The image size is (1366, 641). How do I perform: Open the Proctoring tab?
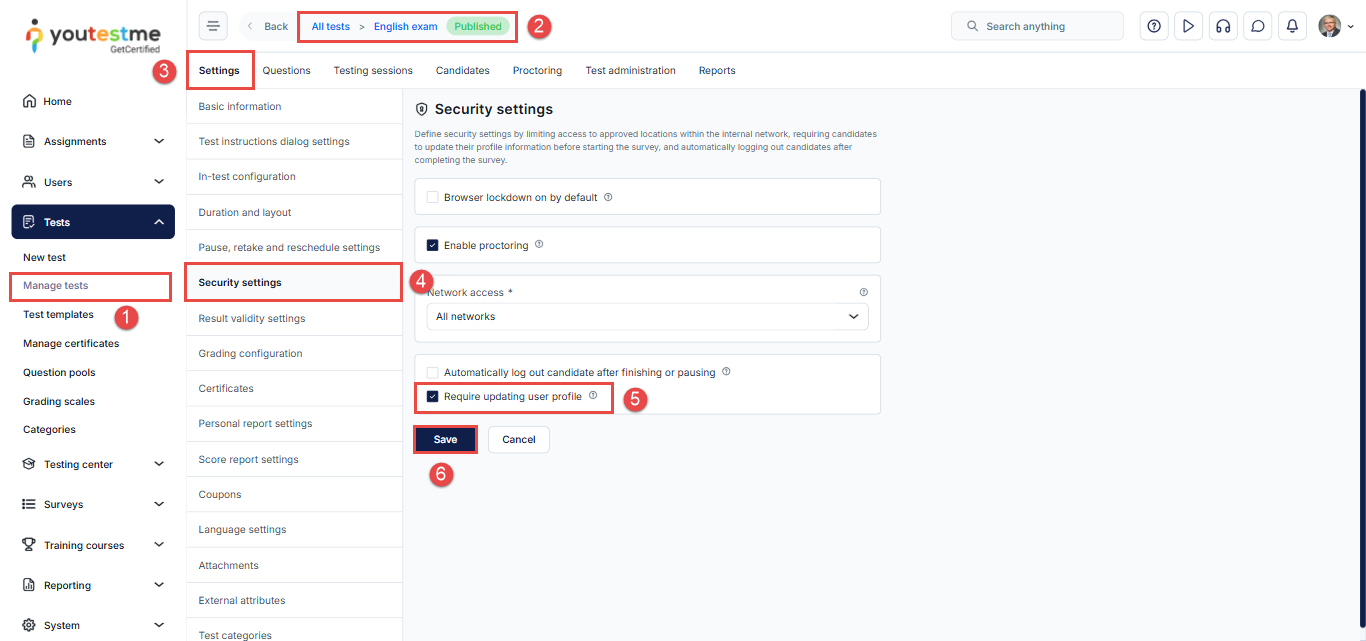coord(537,70)
